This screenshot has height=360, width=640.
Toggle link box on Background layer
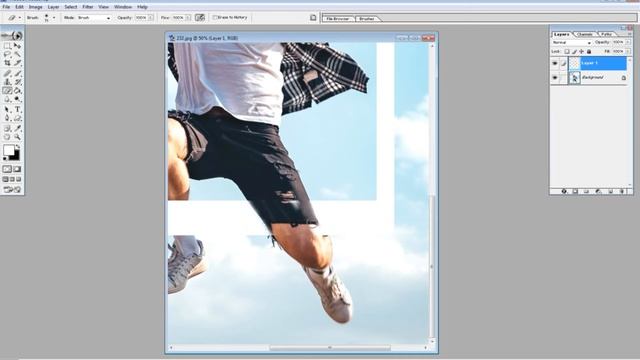pos(563,78)
